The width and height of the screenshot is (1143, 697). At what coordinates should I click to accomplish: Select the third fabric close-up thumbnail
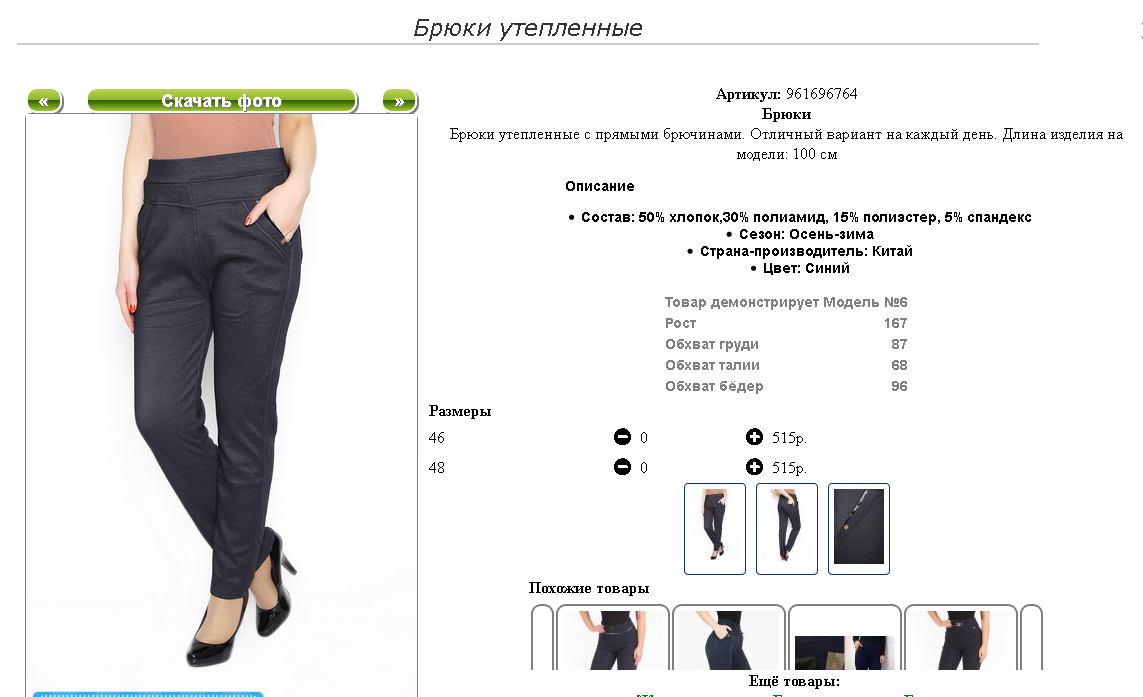click(859, 529)
